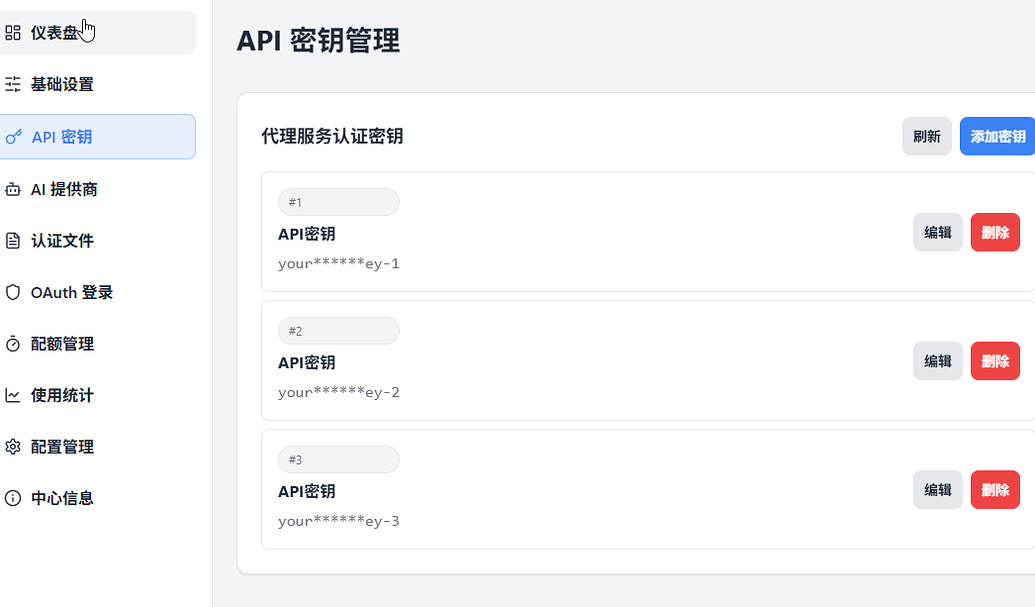Edit API key #2
1035x607 pixels.
tap(938, 361)
